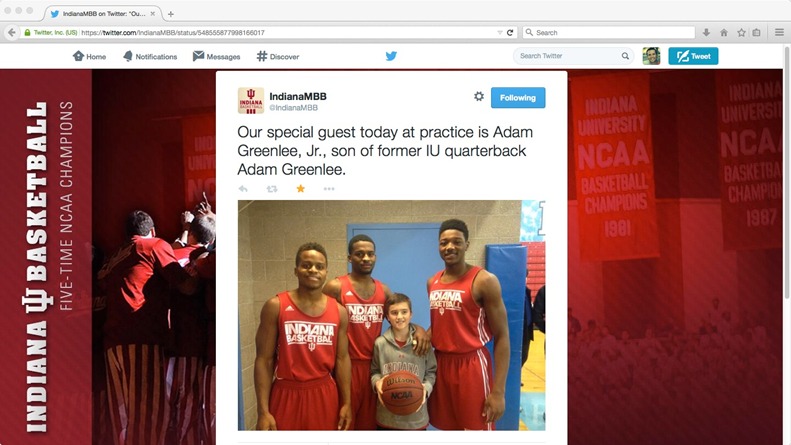Open the gear menu next to Following
Screen dimensions: 791x445
point(479,96)
